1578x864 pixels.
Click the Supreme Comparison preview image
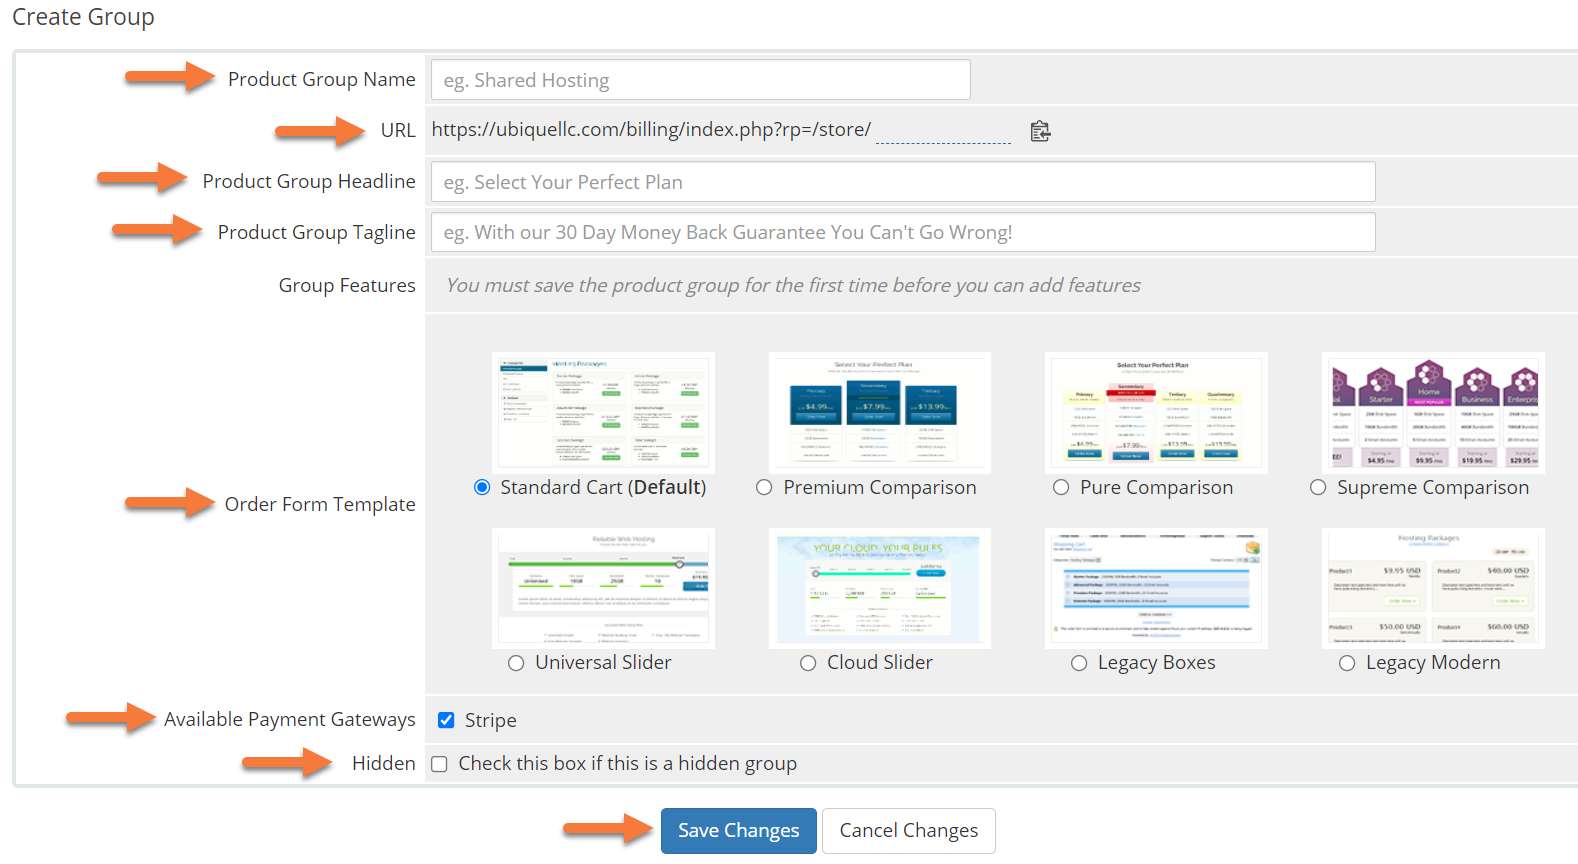pyautogui.click(x=1432, y=412)
